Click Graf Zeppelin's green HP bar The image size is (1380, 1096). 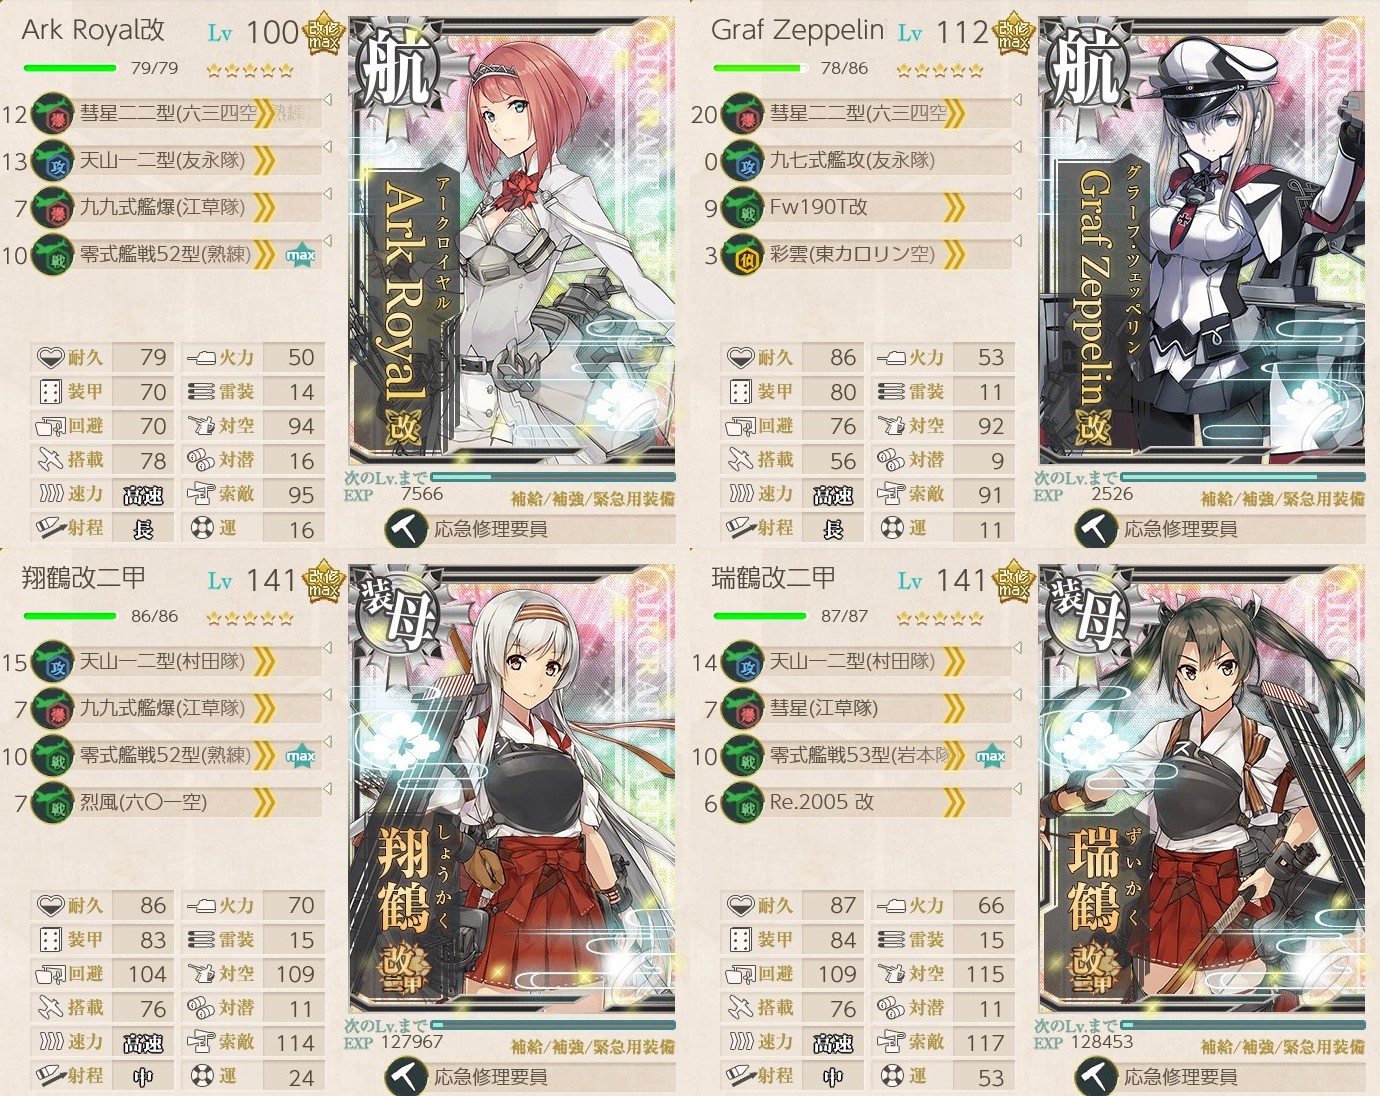click(x=760, y=68)
